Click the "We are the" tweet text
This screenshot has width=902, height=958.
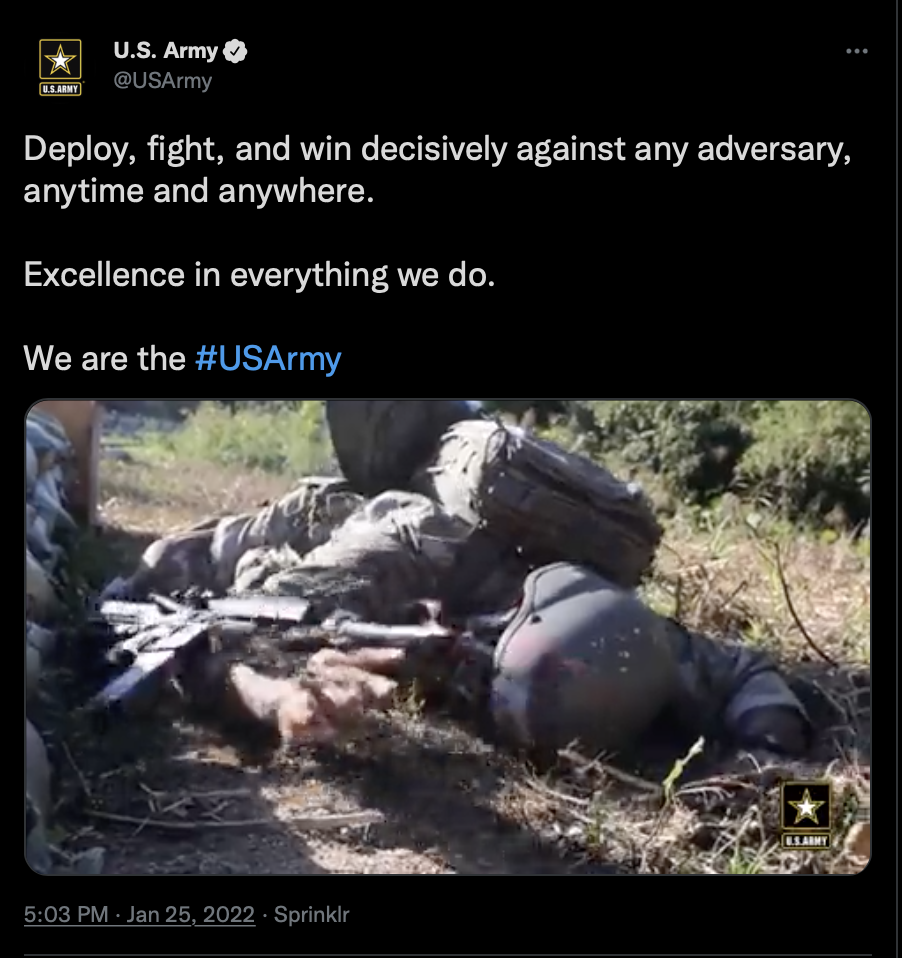tap(104, 358)
